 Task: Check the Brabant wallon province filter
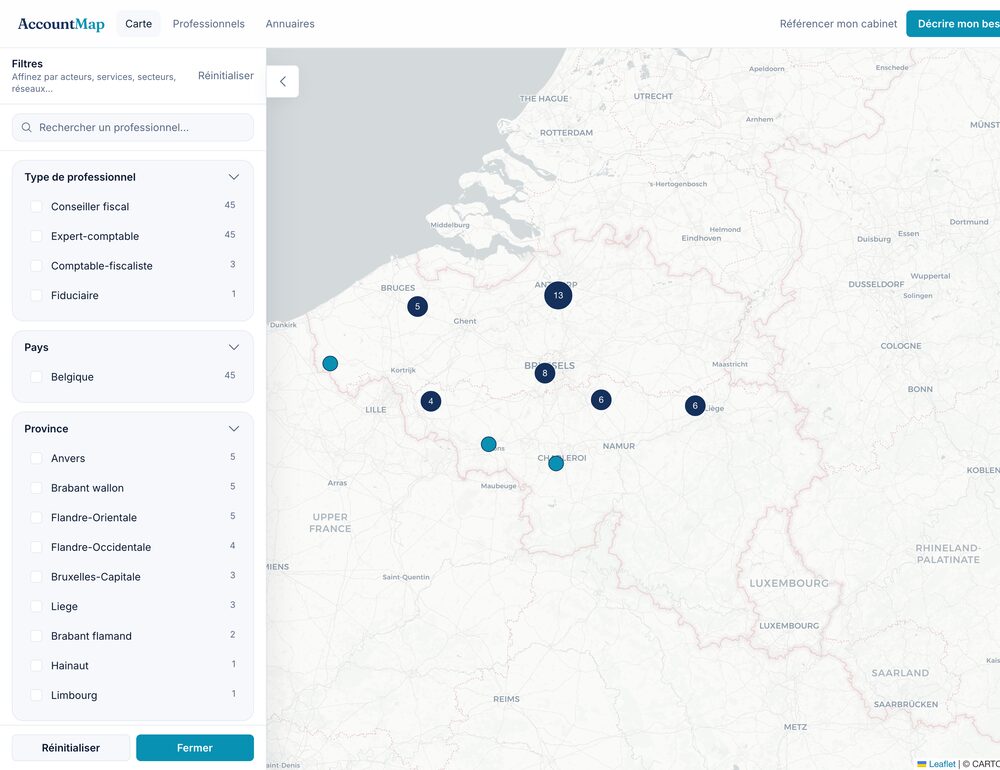coord(36,488)
